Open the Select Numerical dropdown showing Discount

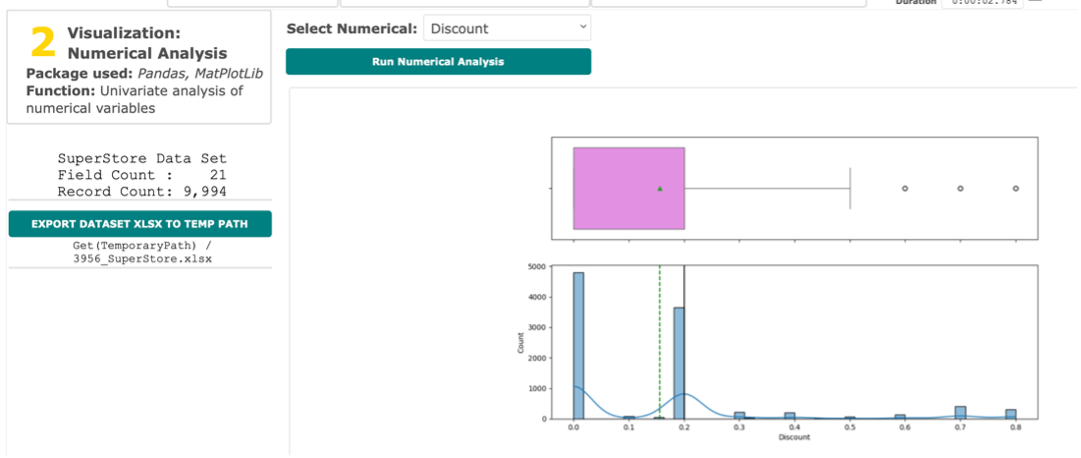(x=507, y=29)
